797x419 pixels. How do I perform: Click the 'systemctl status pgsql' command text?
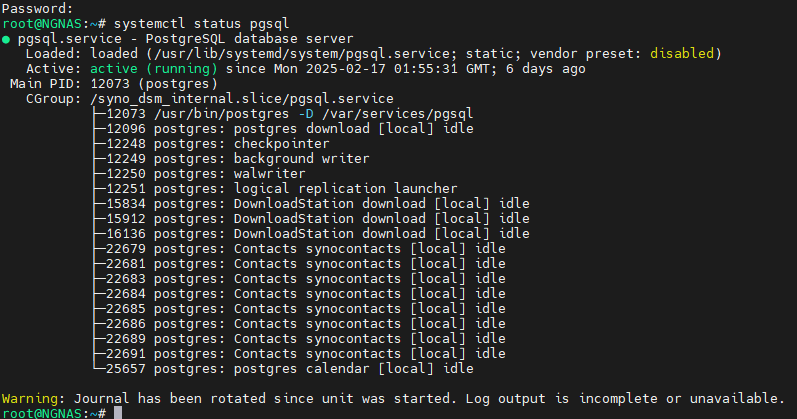click(201, 24)
